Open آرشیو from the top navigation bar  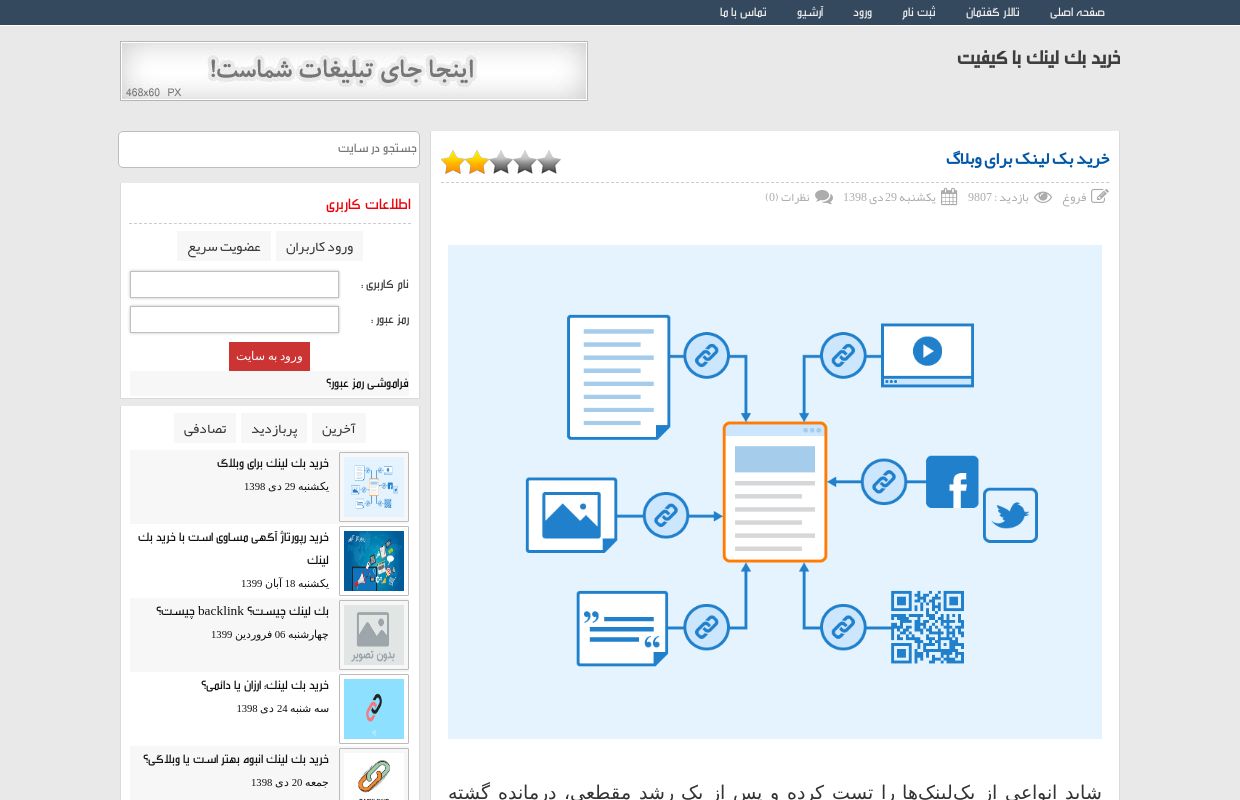(x=810, y=12)
